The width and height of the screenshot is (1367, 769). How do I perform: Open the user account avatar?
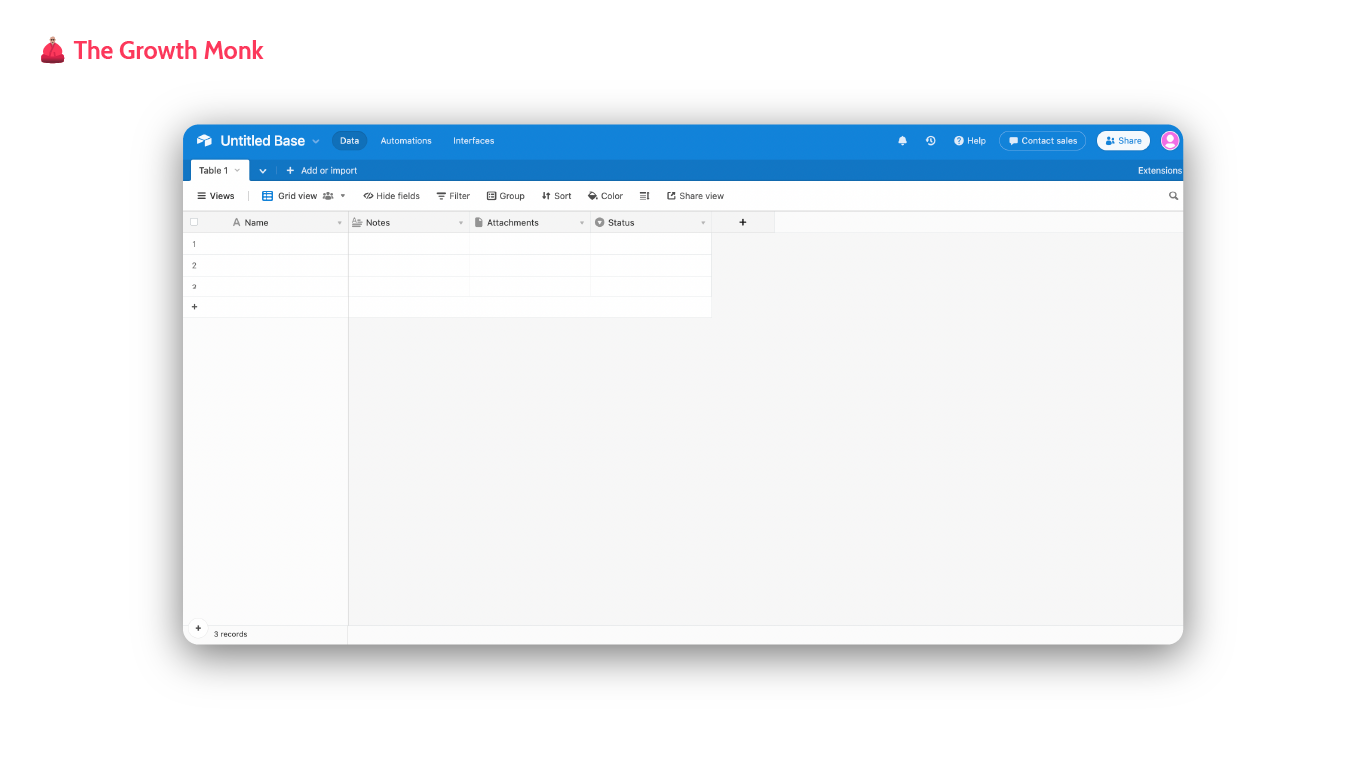[1170, 141]
